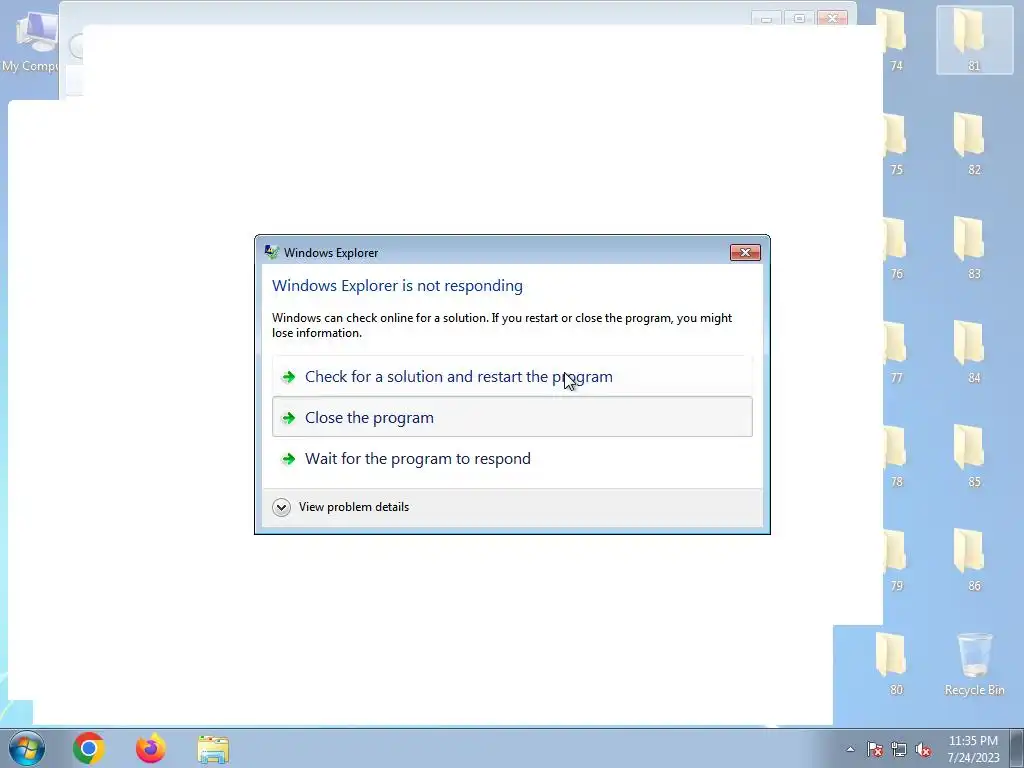1024x768 pixels.
Task: Select desktop folder 85
Action: pos(974,455)
